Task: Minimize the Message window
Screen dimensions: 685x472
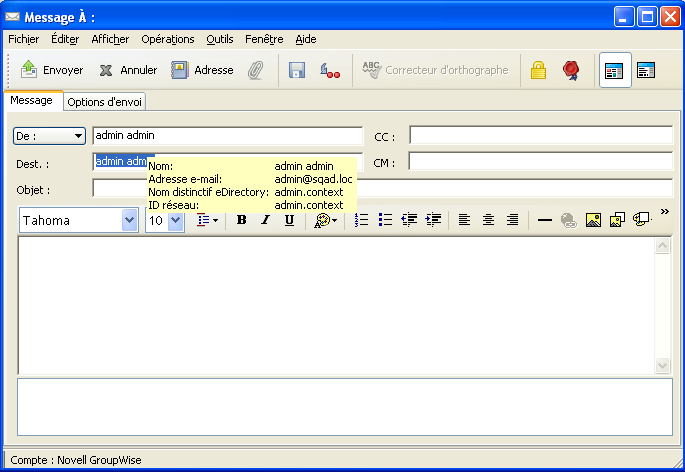Action: tap(624, 17)
